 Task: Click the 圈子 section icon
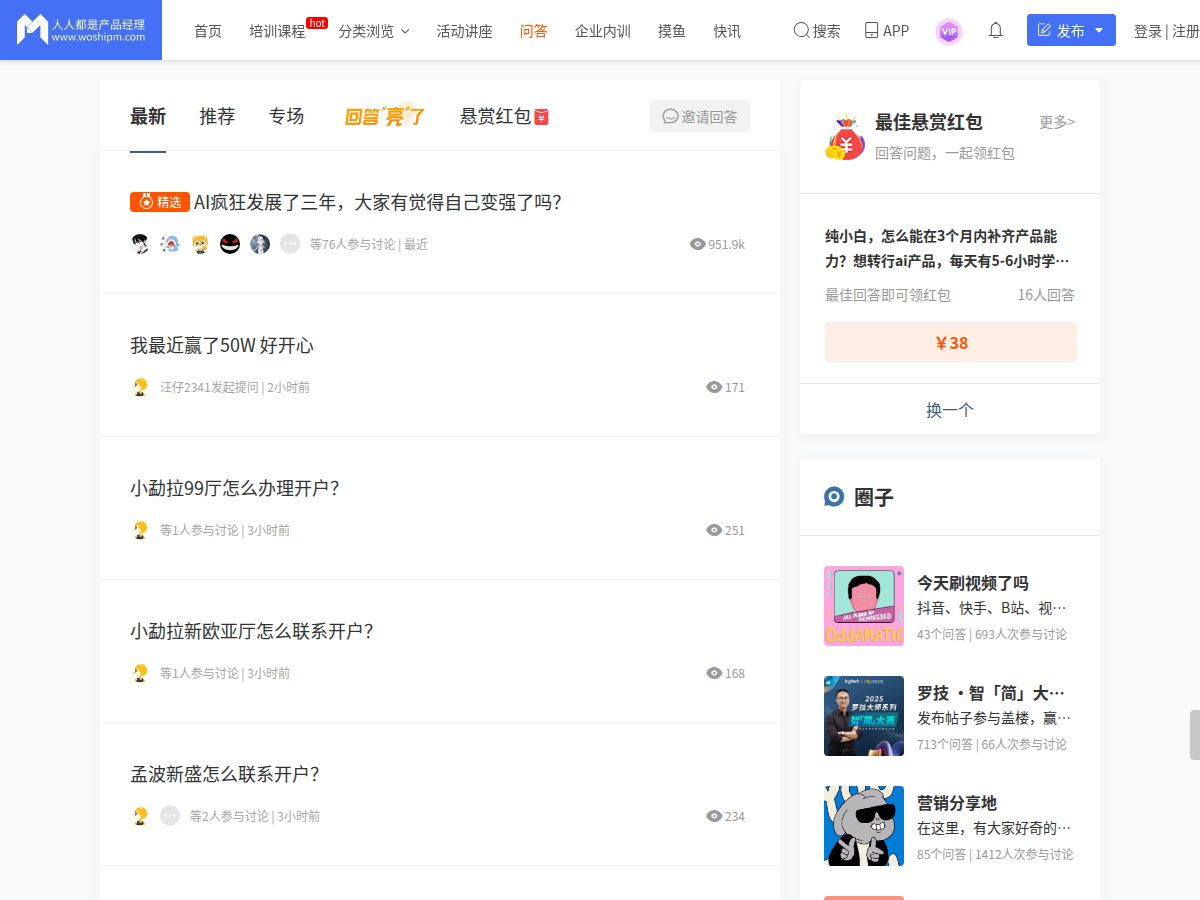(x=834, y=497)
